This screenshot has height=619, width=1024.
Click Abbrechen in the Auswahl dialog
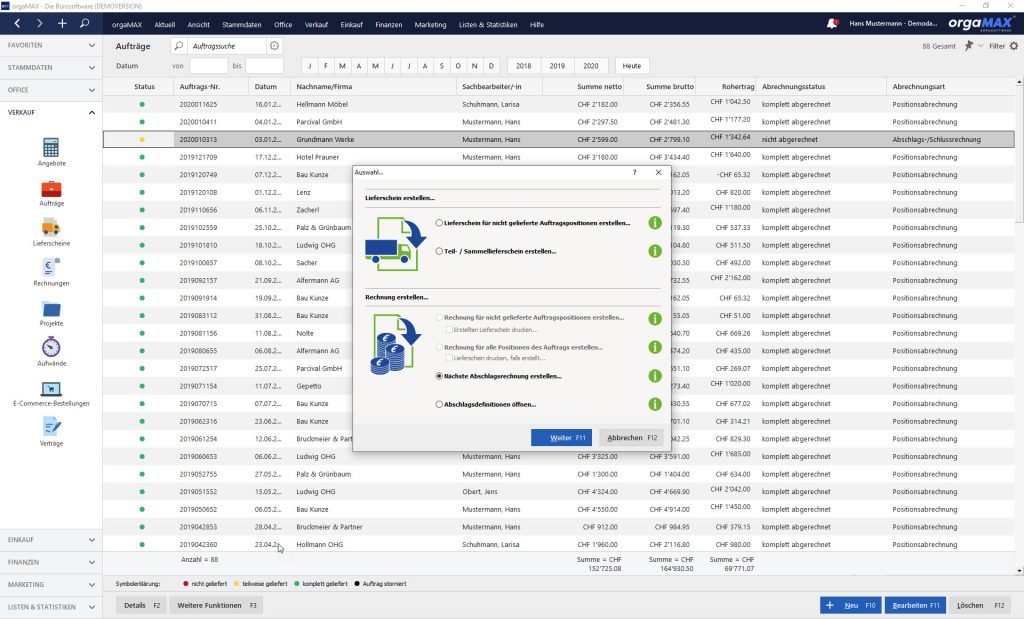point(632,437)
